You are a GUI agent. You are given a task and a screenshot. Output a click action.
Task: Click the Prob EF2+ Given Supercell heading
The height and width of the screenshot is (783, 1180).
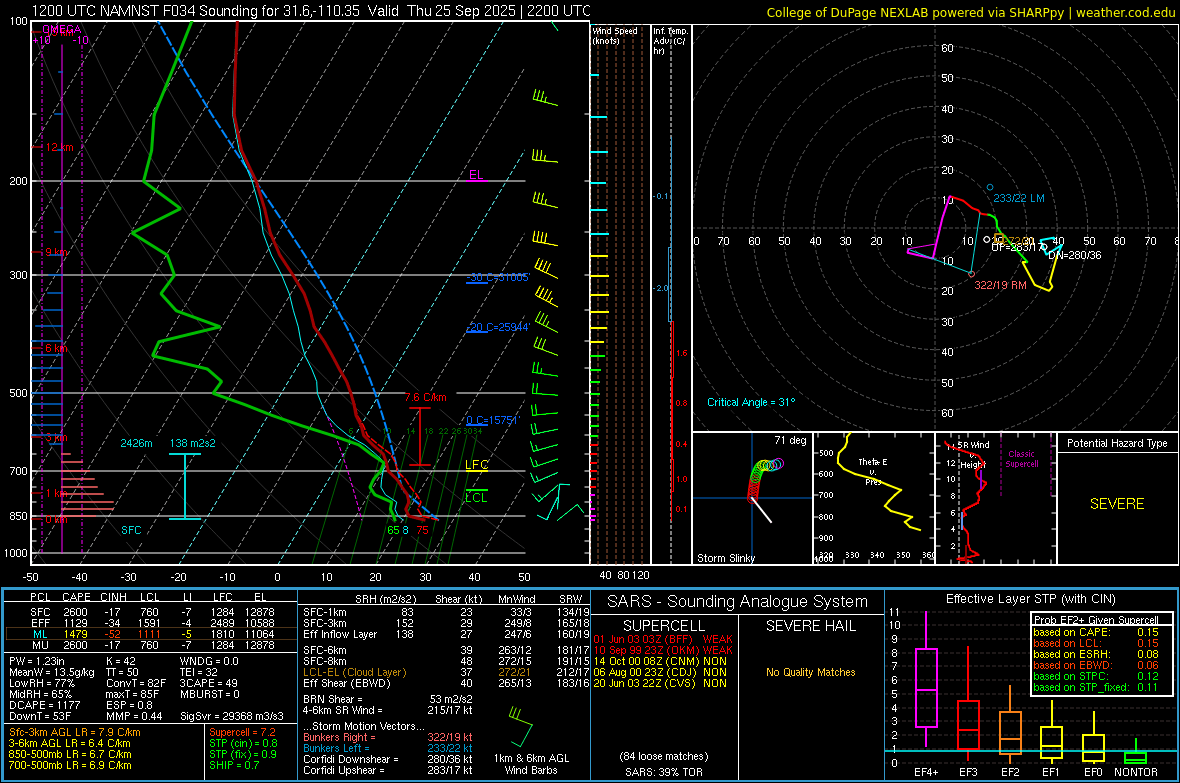[1096, 620]
